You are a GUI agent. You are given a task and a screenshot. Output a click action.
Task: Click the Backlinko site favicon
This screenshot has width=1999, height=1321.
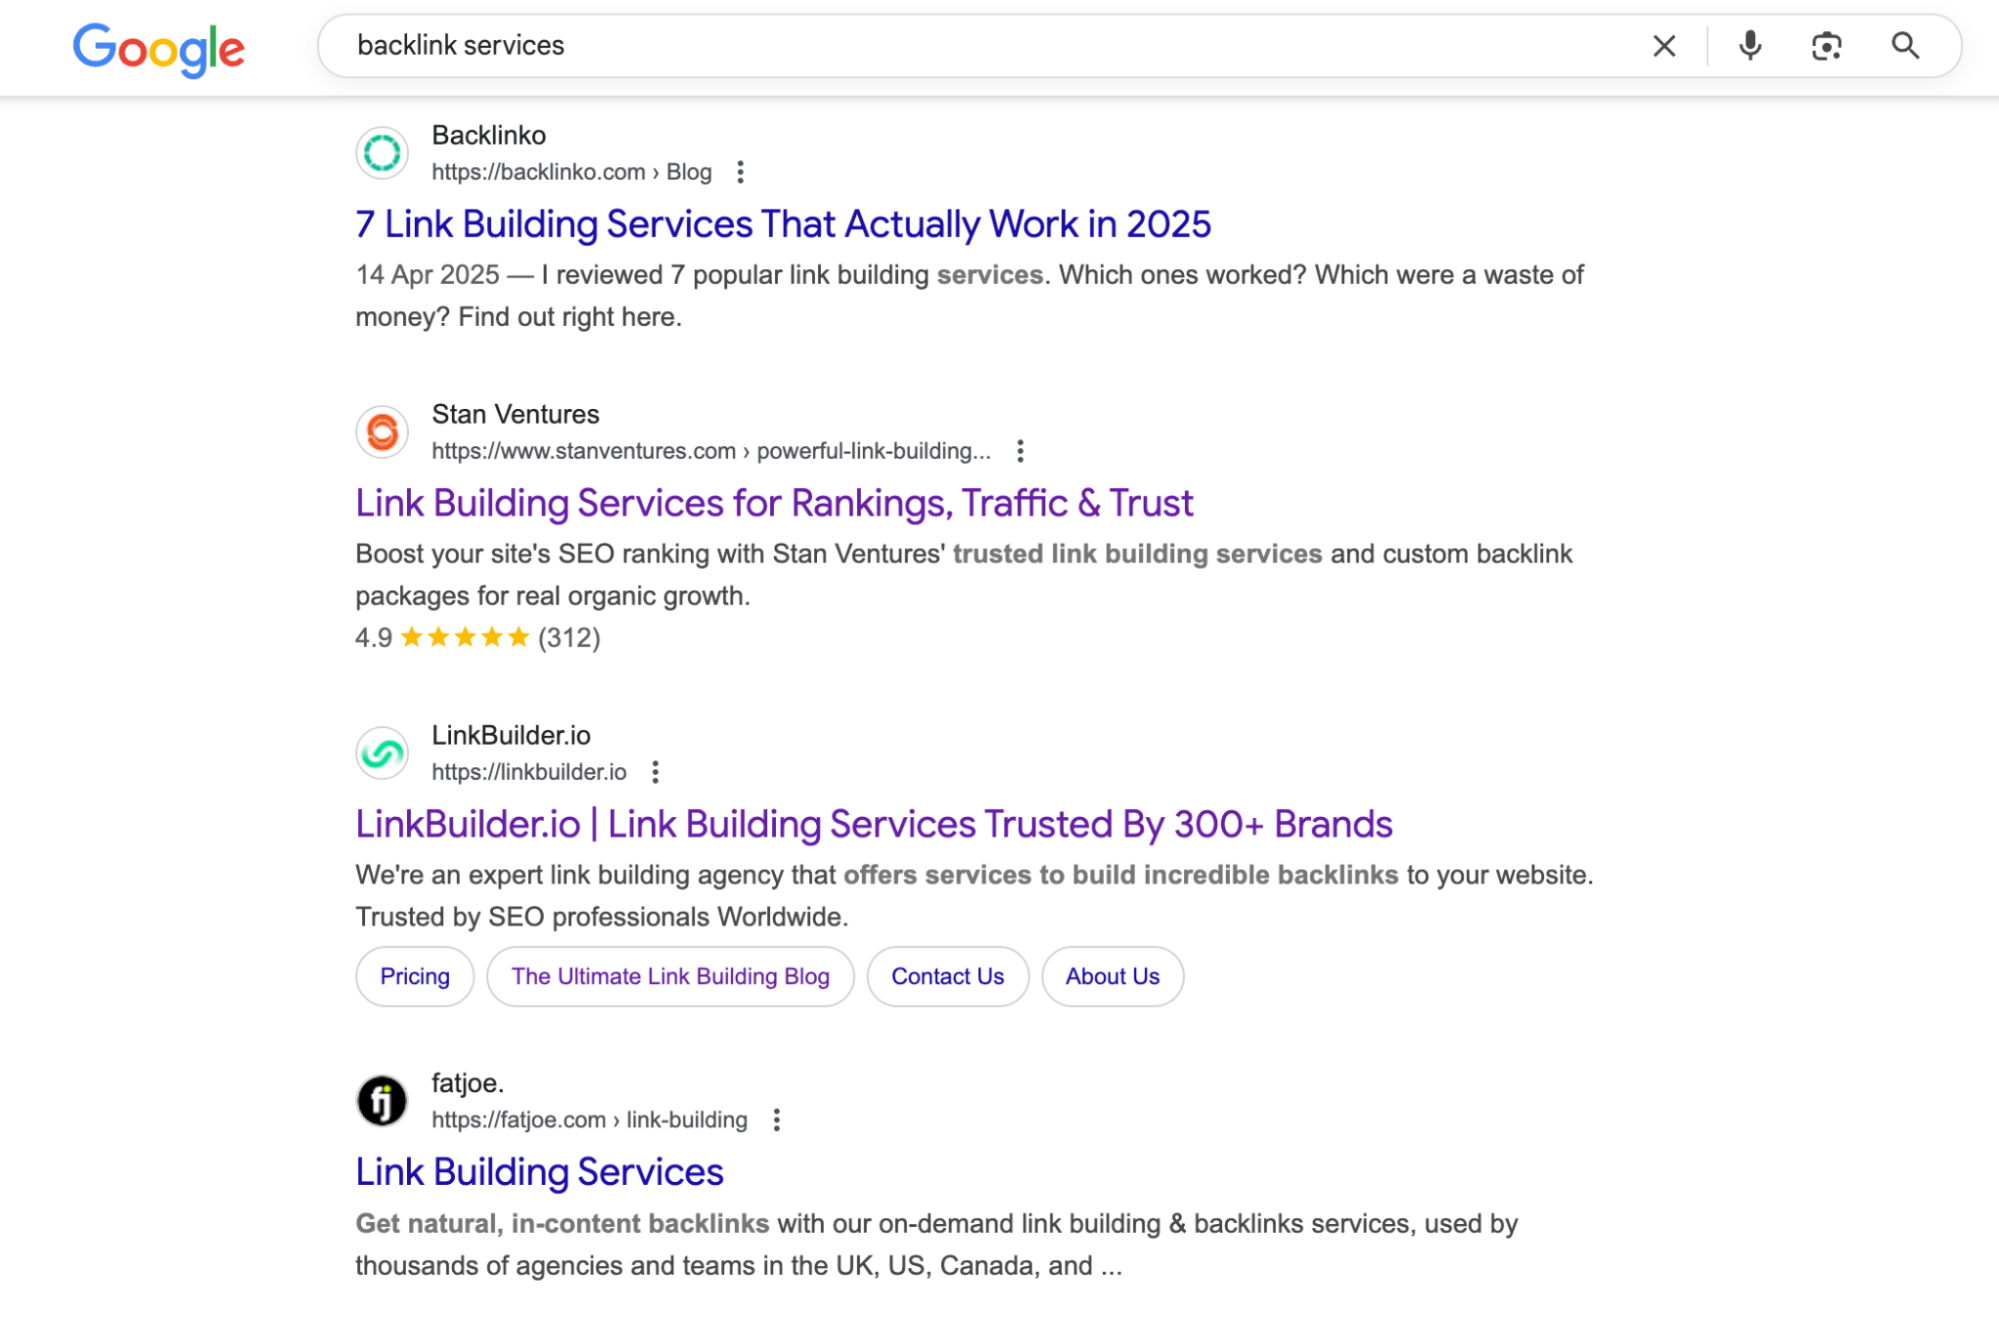[382, 153]
